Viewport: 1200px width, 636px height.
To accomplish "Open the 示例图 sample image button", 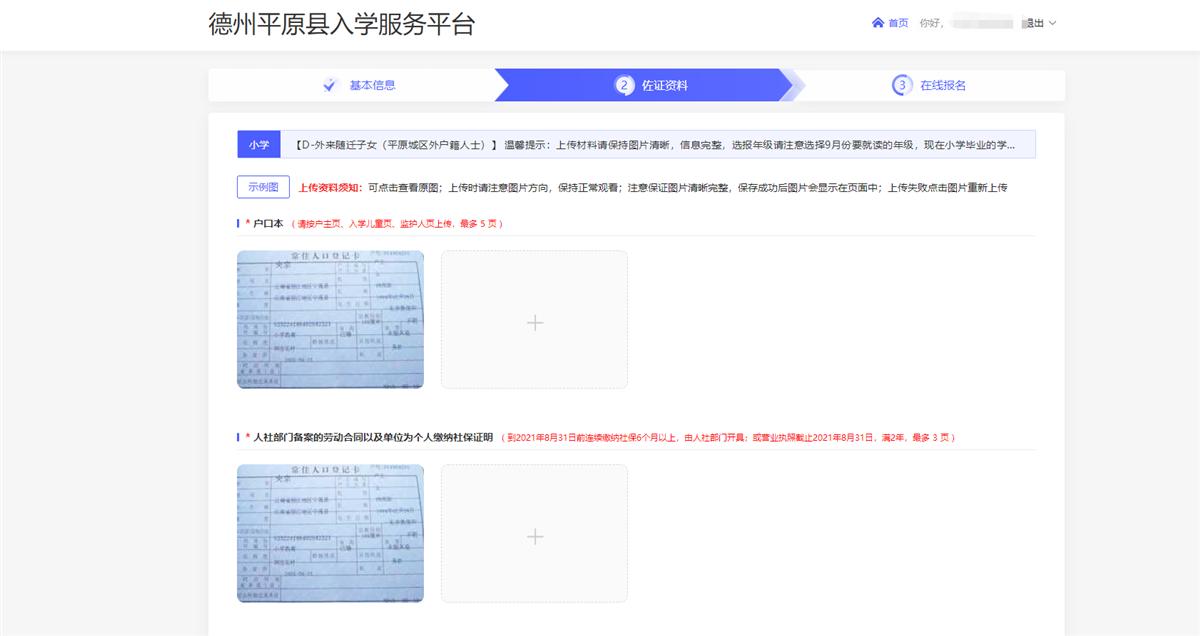I will [x=263, y=187].
